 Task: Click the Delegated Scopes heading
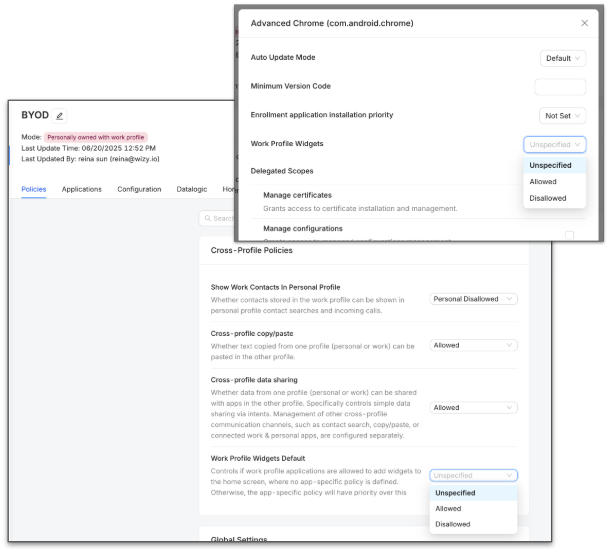tap(282, 171)
